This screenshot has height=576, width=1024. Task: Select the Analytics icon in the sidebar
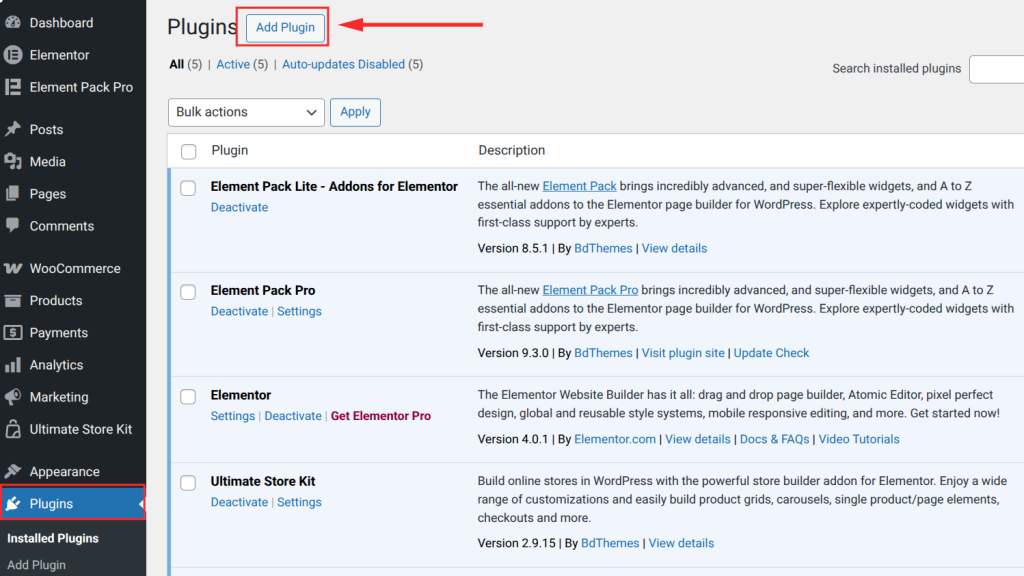15,364
